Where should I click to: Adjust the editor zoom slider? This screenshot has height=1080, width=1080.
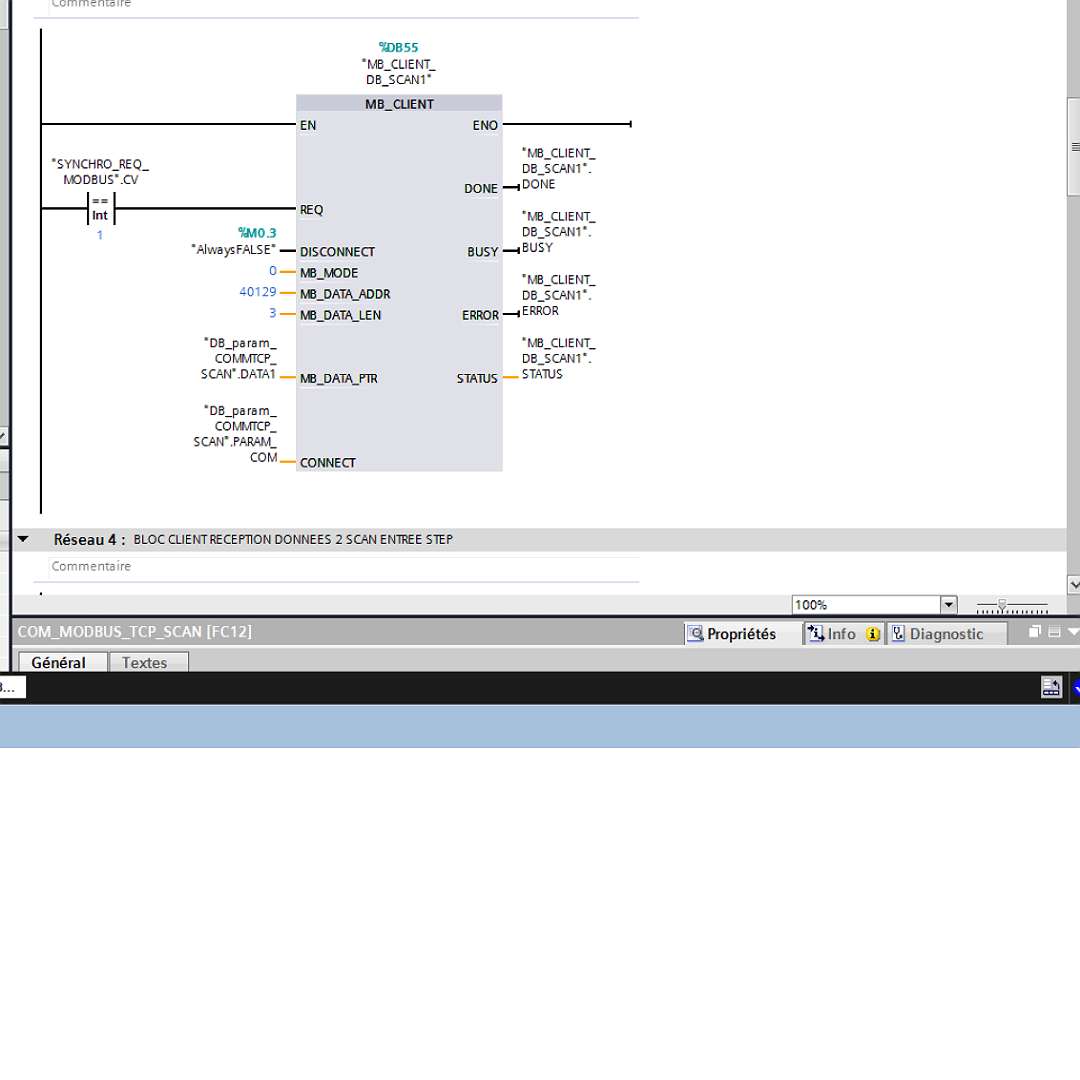coord(1002,605)
